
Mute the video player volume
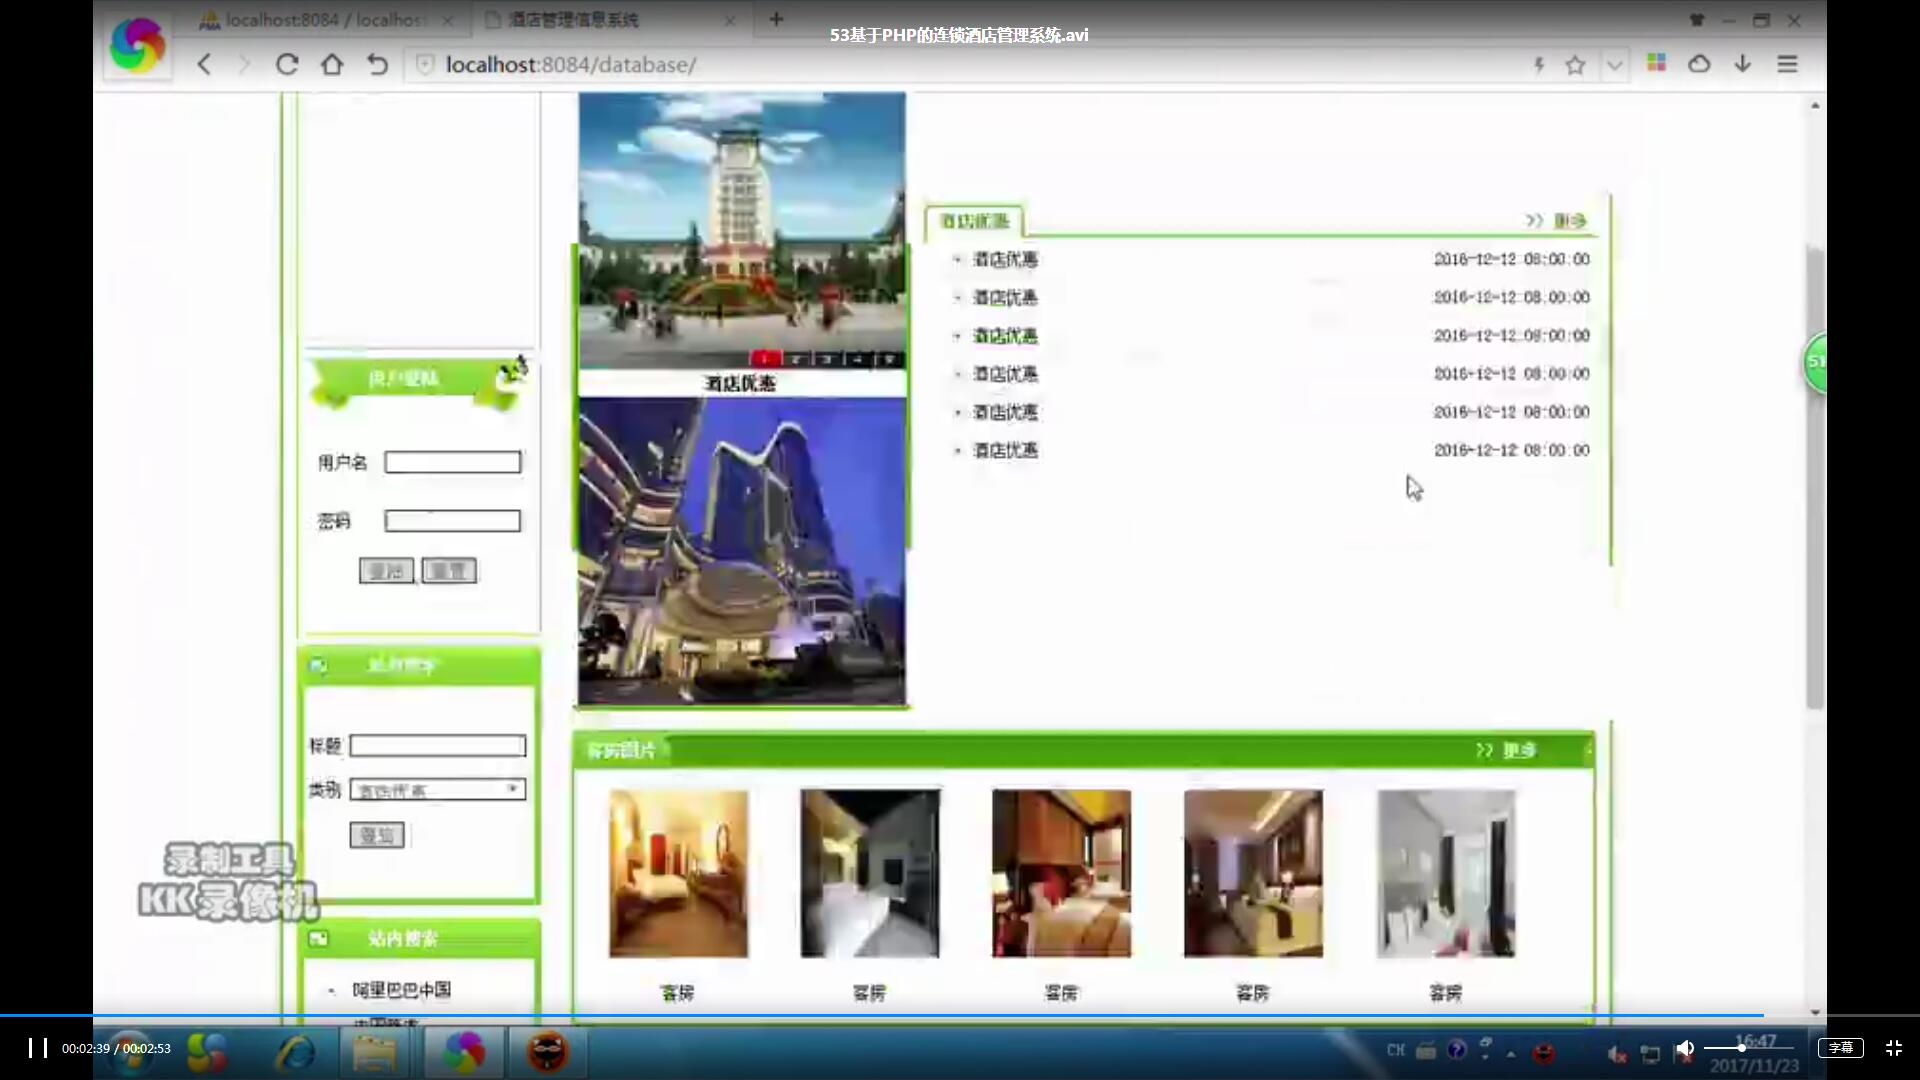click(1685, 1048)
